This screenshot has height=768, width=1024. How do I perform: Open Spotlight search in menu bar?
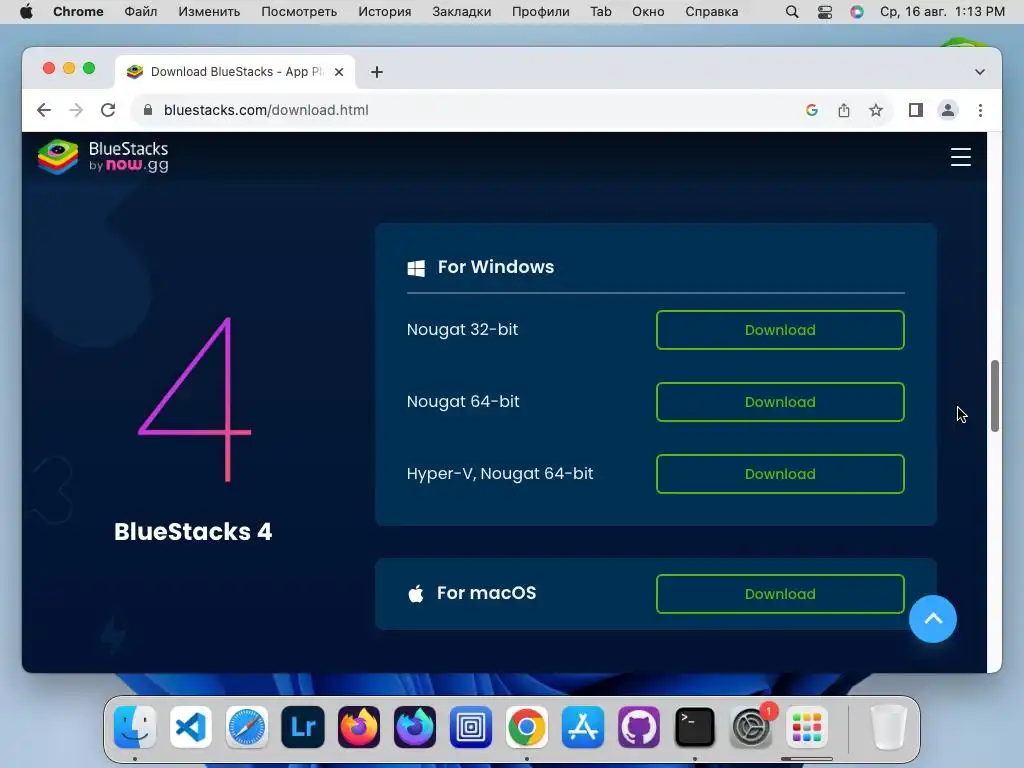(x=792, y=12)
